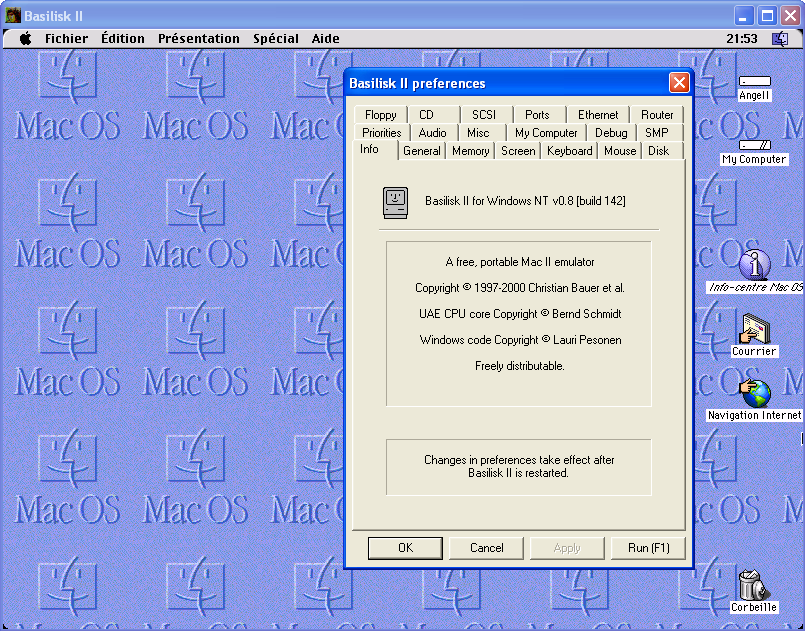
Task: Click 'Windows code Copyright © Lauri Pesonen' line
Action: (x=520, y=340)
